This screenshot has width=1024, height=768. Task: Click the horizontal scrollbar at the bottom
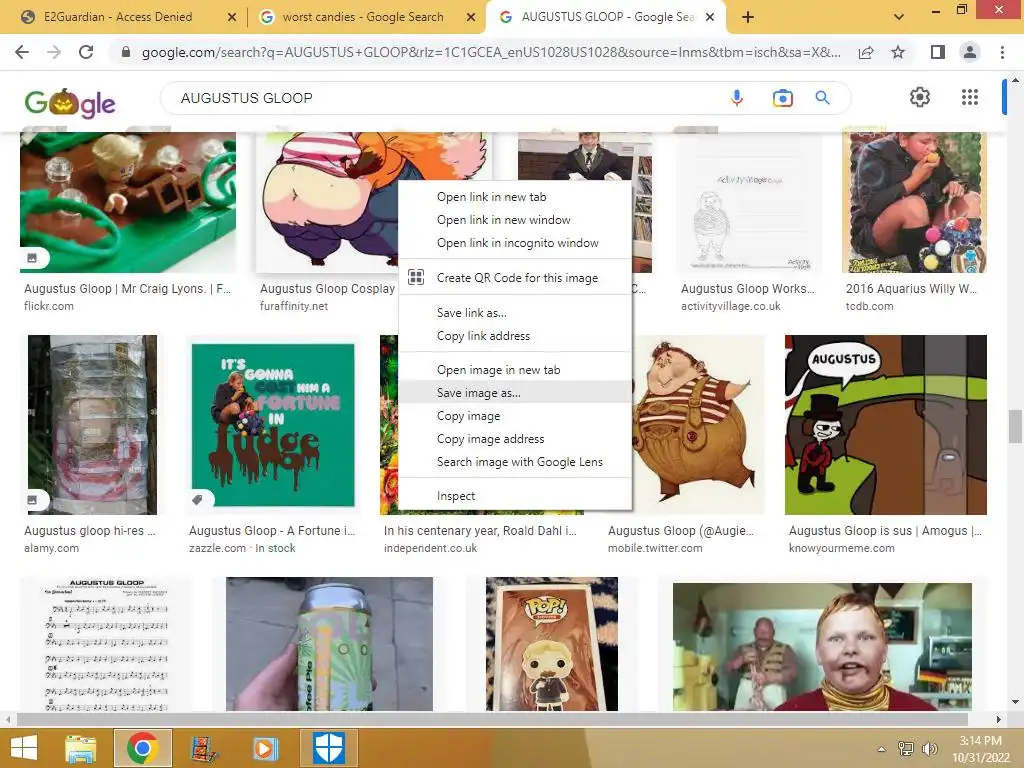pos(492,719)
